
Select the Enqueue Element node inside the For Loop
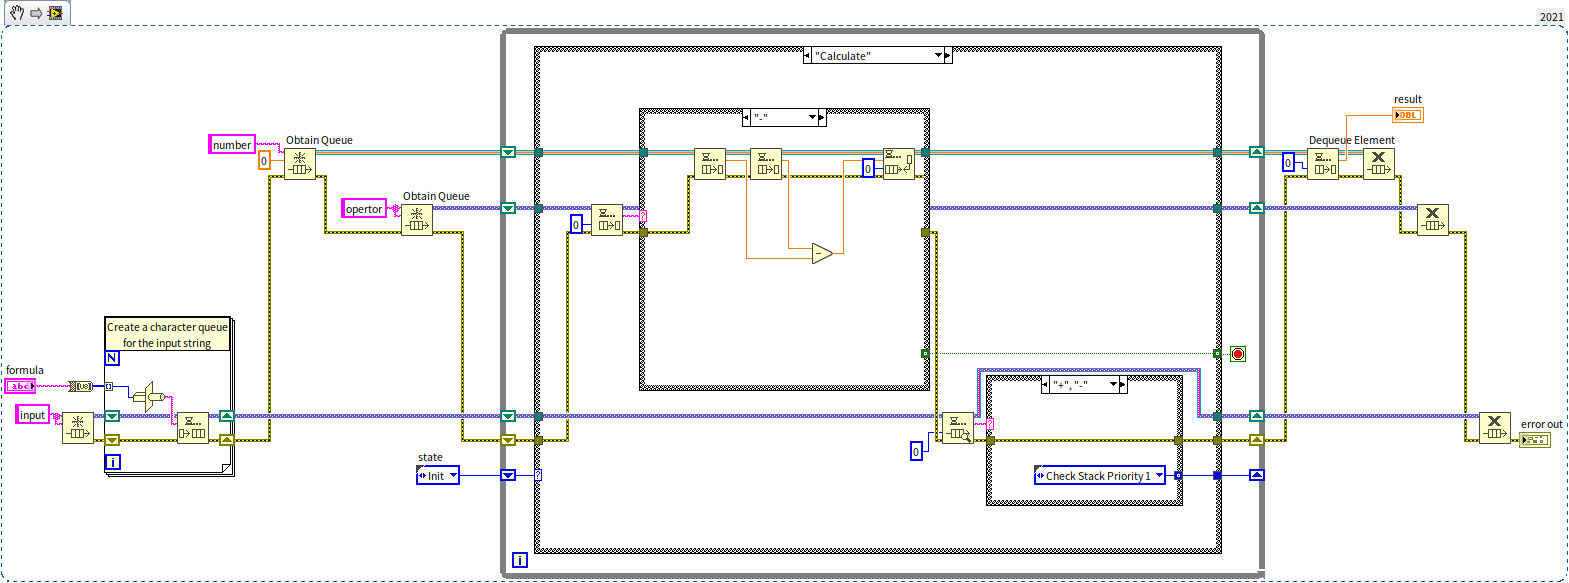point(193,427)
